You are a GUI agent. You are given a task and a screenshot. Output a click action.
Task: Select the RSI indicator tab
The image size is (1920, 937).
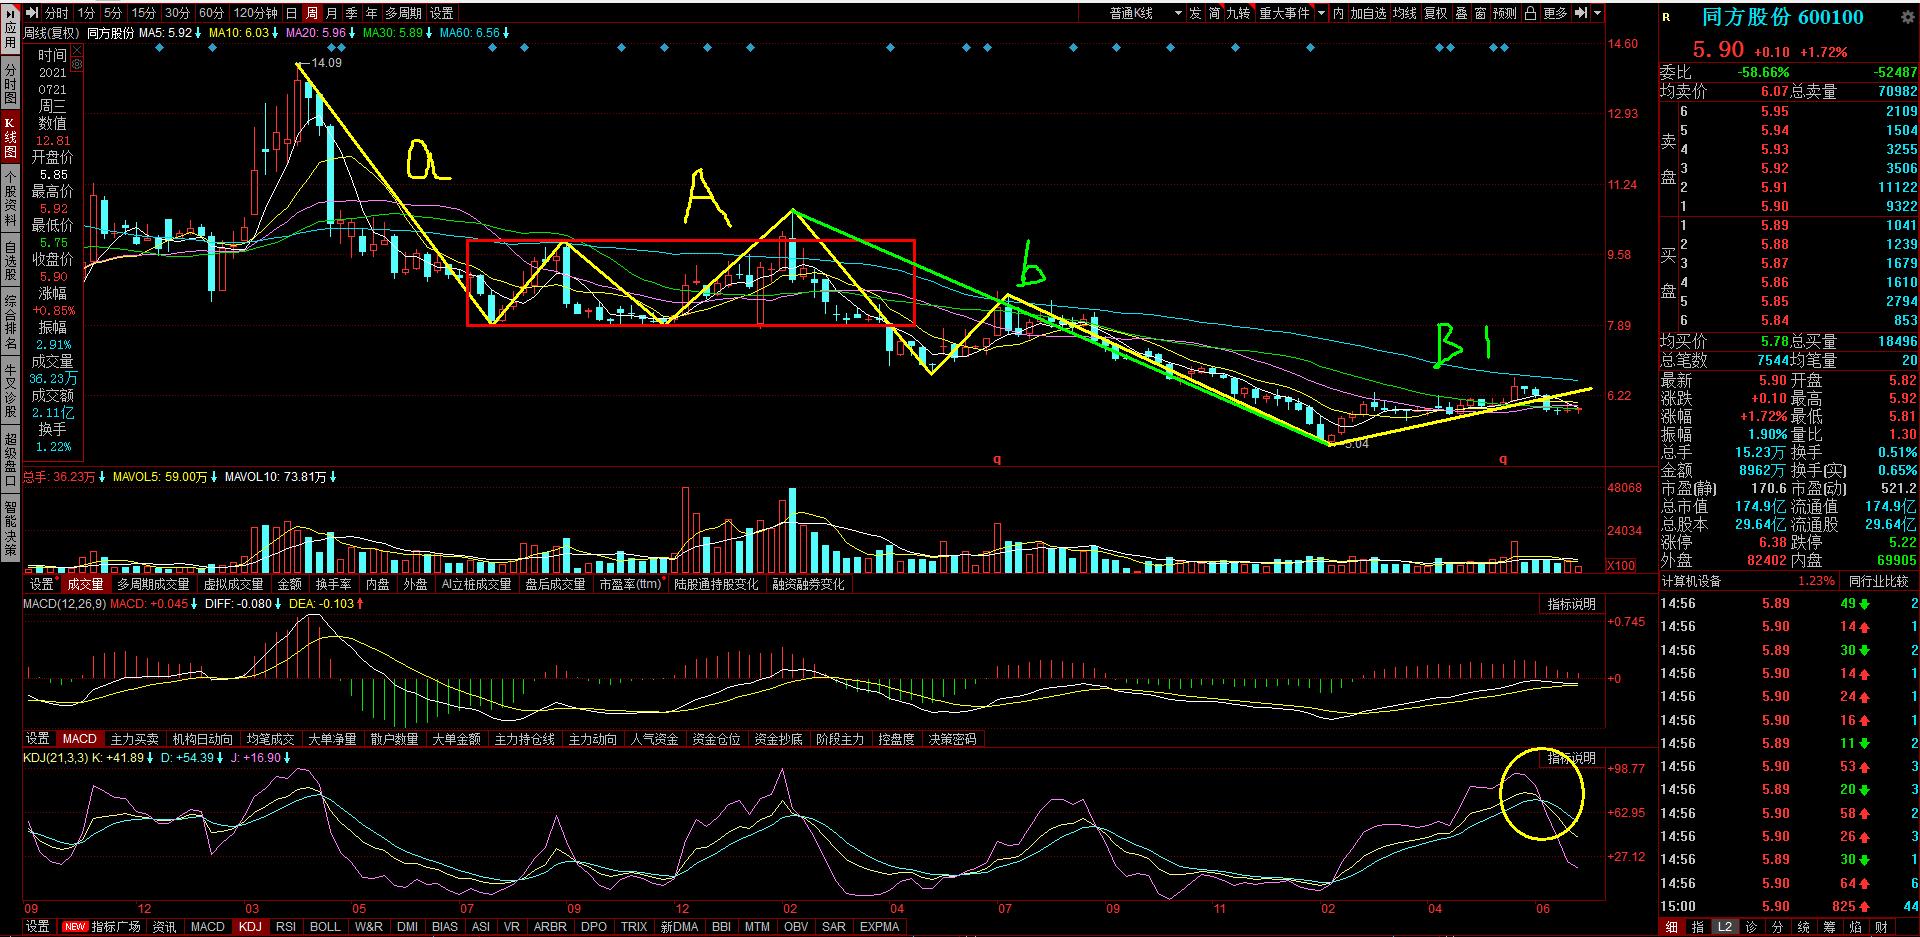click(285, 927)
